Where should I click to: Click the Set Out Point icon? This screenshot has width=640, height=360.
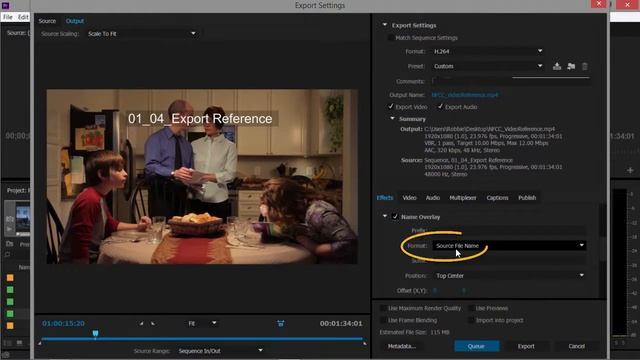(153, 323)
